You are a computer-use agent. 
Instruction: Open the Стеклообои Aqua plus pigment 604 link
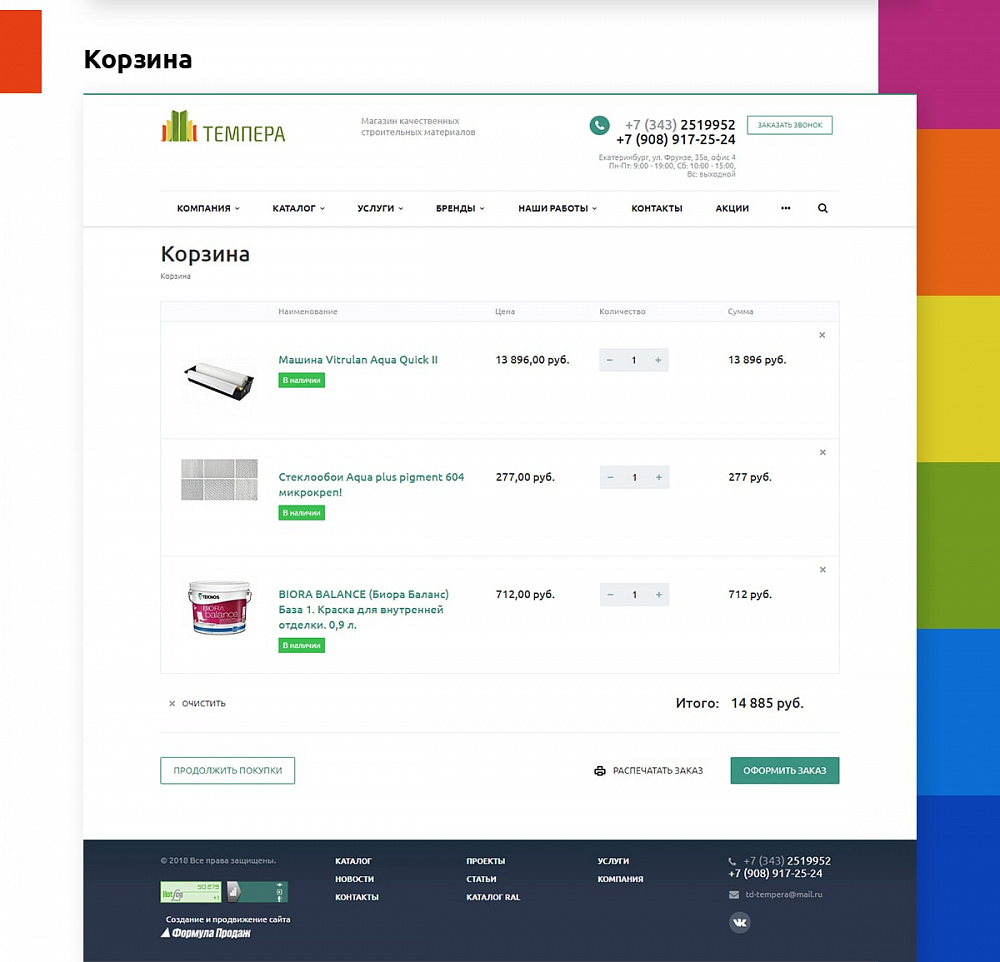371,485
